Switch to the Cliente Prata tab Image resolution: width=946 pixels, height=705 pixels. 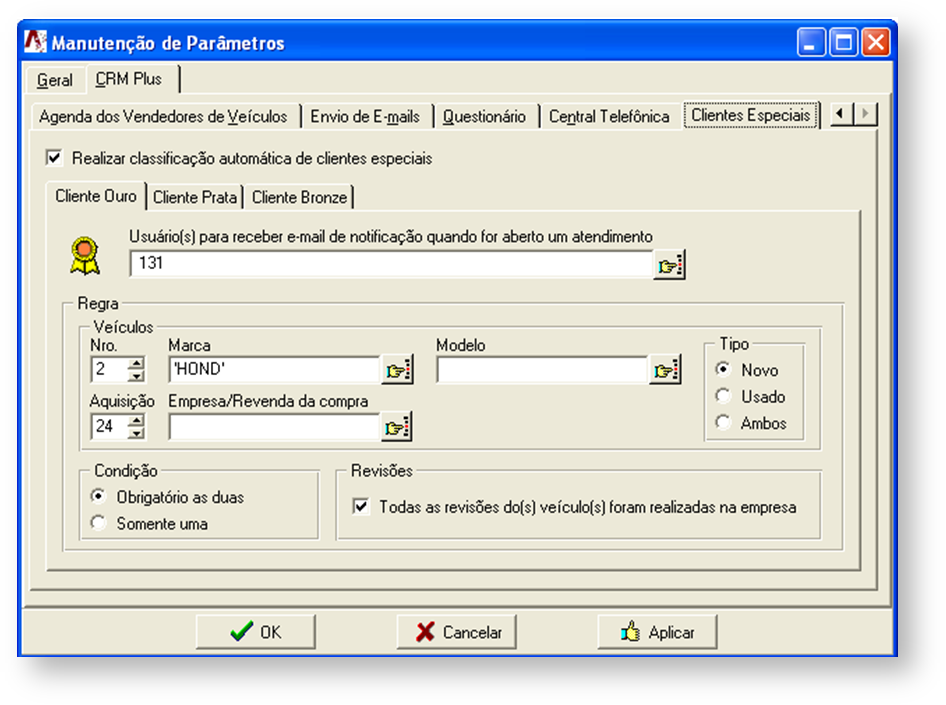click(195, 197)
